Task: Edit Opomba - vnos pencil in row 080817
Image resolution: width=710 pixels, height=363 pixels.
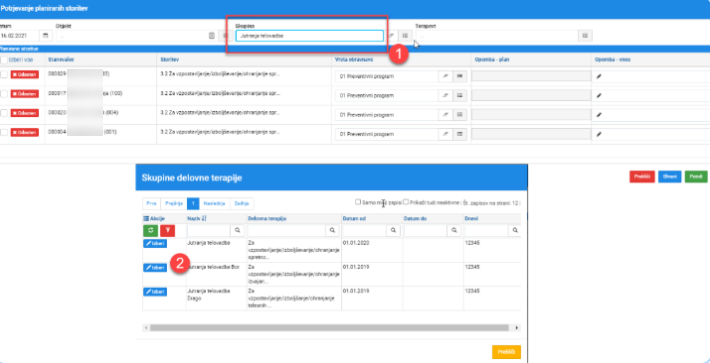Action: click(599, 96)
